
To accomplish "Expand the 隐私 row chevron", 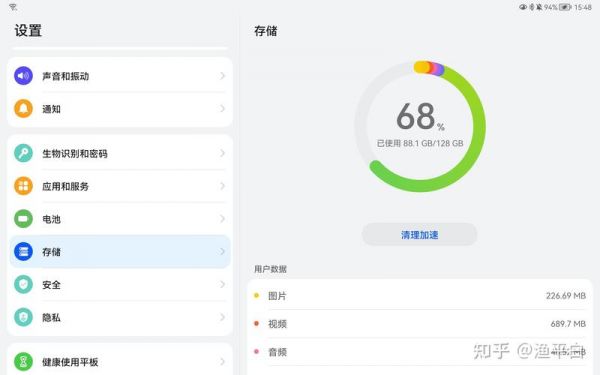I will [x=222, y=317].
